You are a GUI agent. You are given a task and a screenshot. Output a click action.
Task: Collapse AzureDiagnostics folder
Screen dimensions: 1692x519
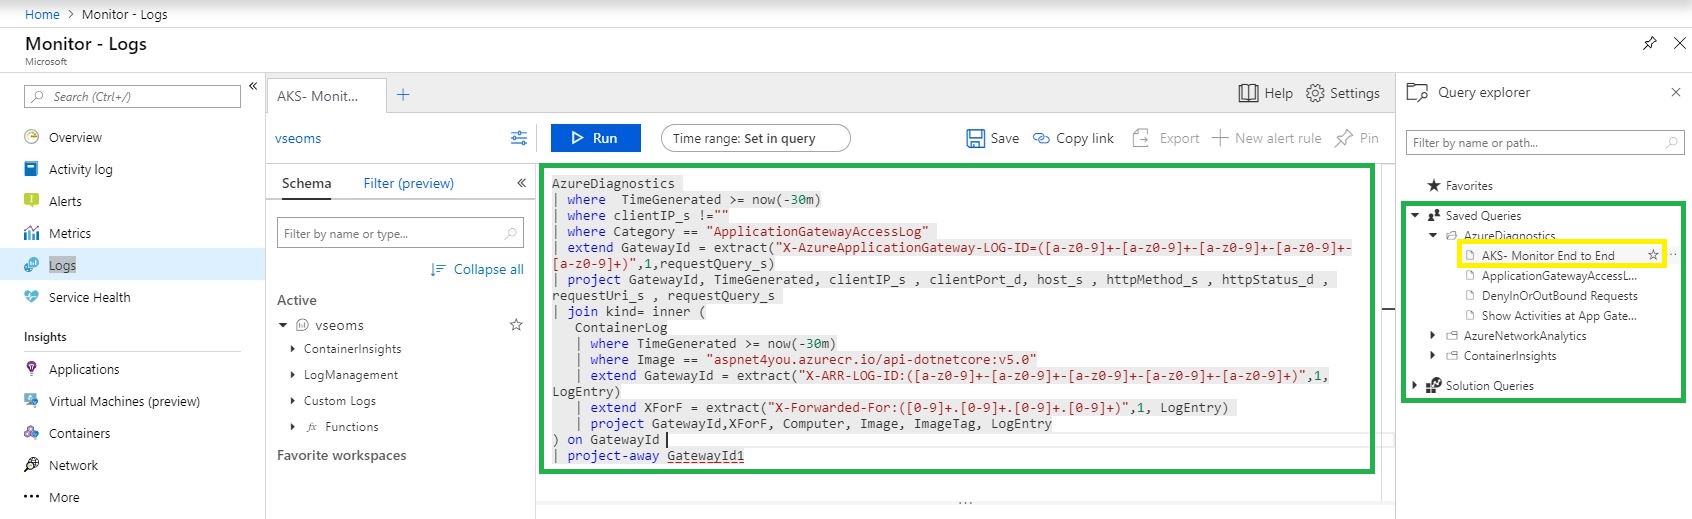1433,235
